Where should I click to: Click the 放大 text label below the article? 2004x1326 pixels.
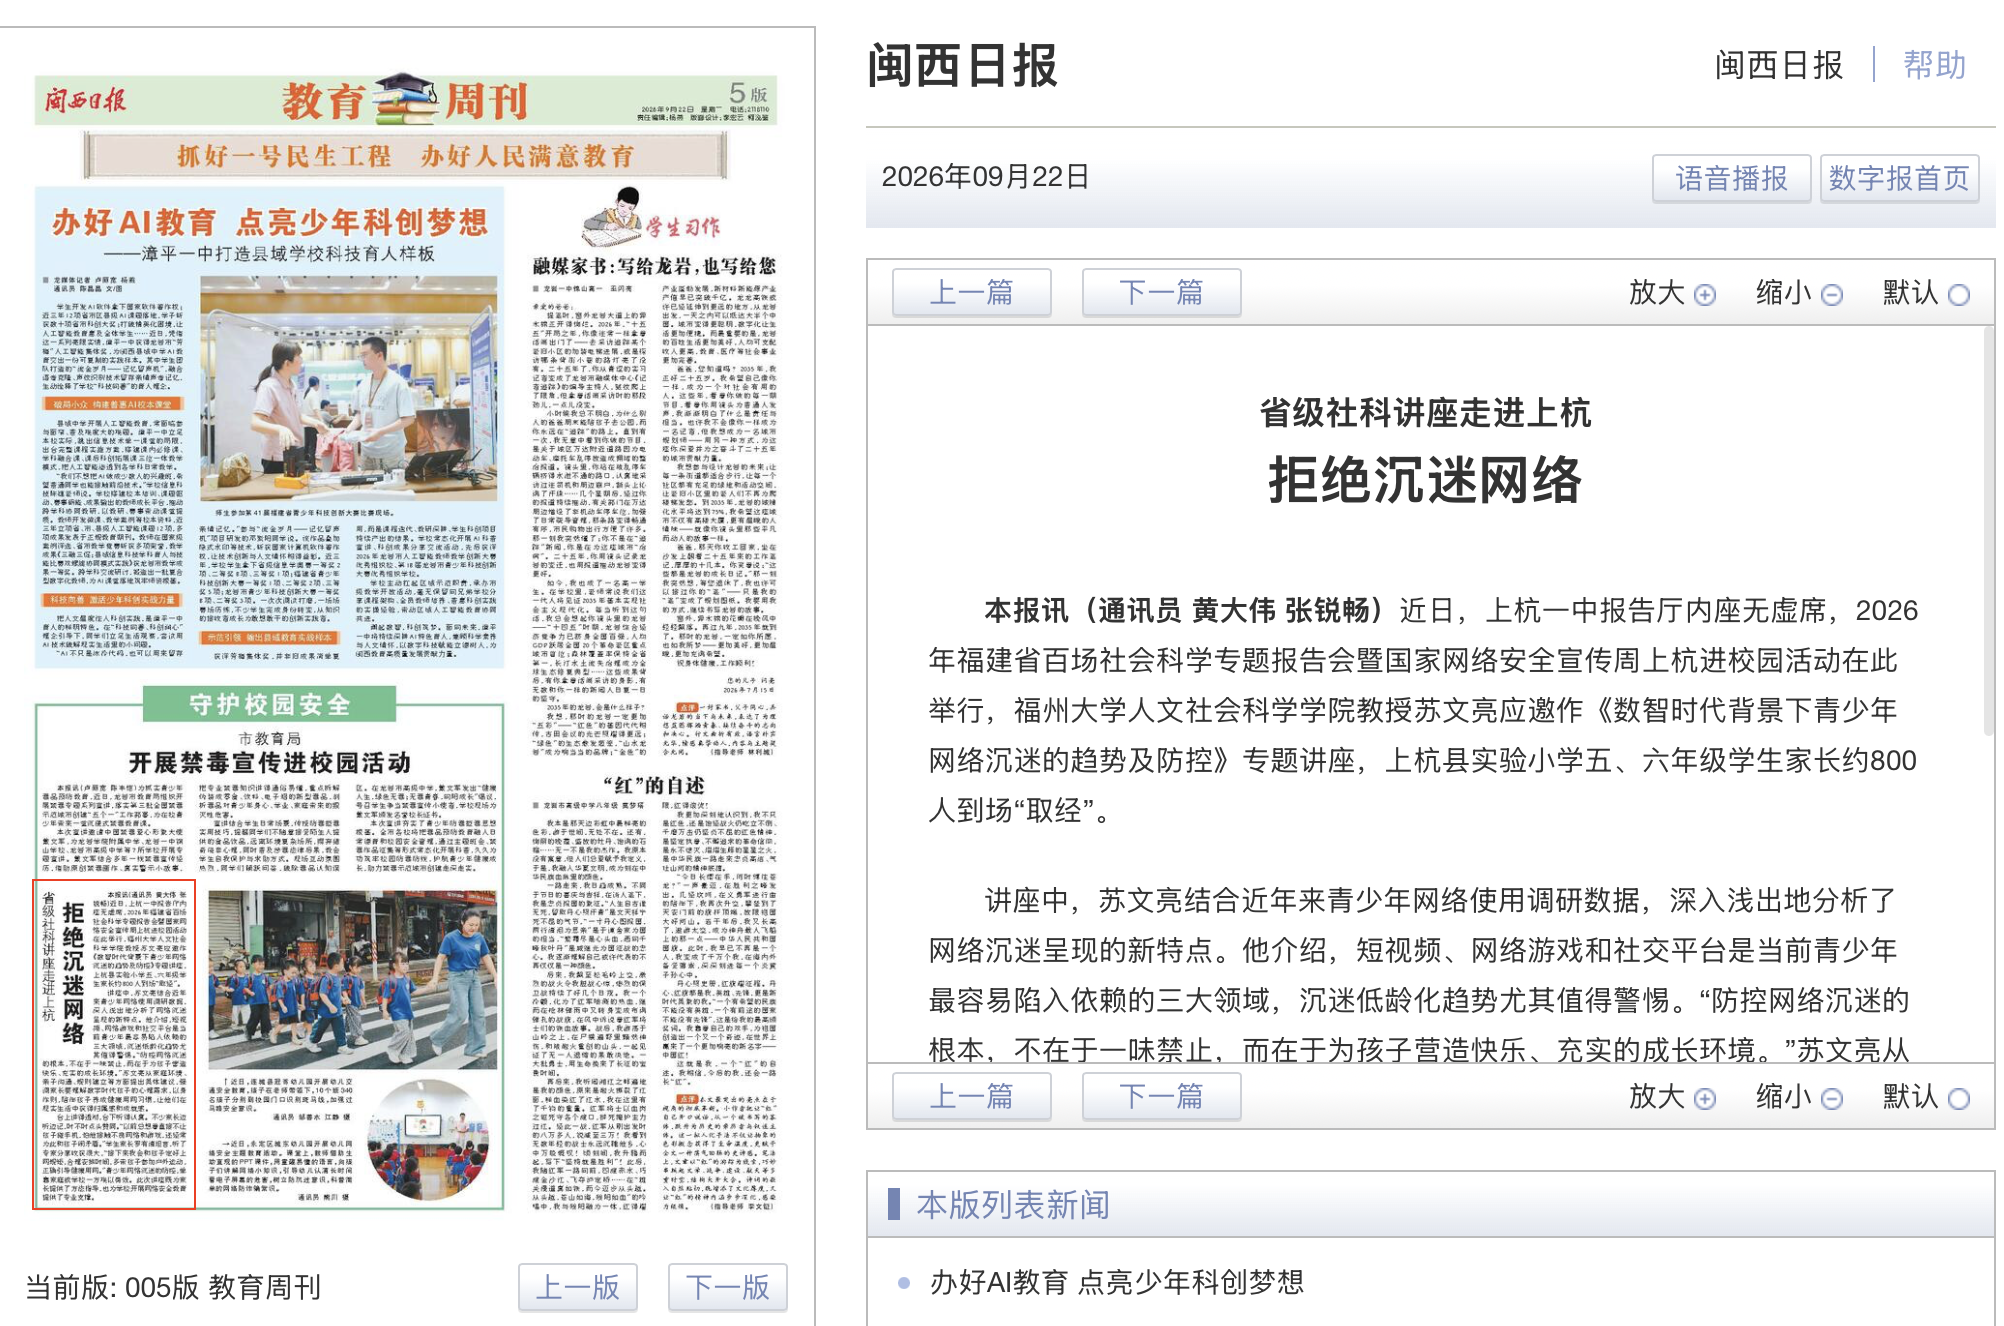coord(1657,1096)
